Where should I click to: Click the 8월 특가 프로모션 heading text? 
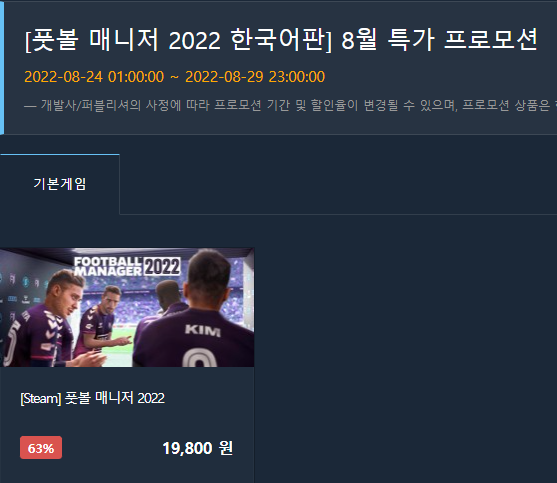[440, 39]
